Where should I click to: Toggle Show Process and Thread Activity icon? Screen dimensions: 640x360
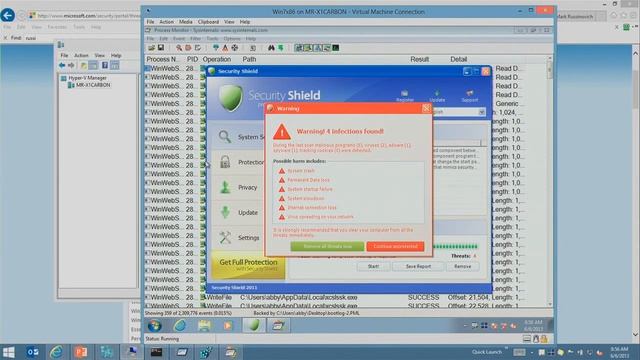click(327, 48)
